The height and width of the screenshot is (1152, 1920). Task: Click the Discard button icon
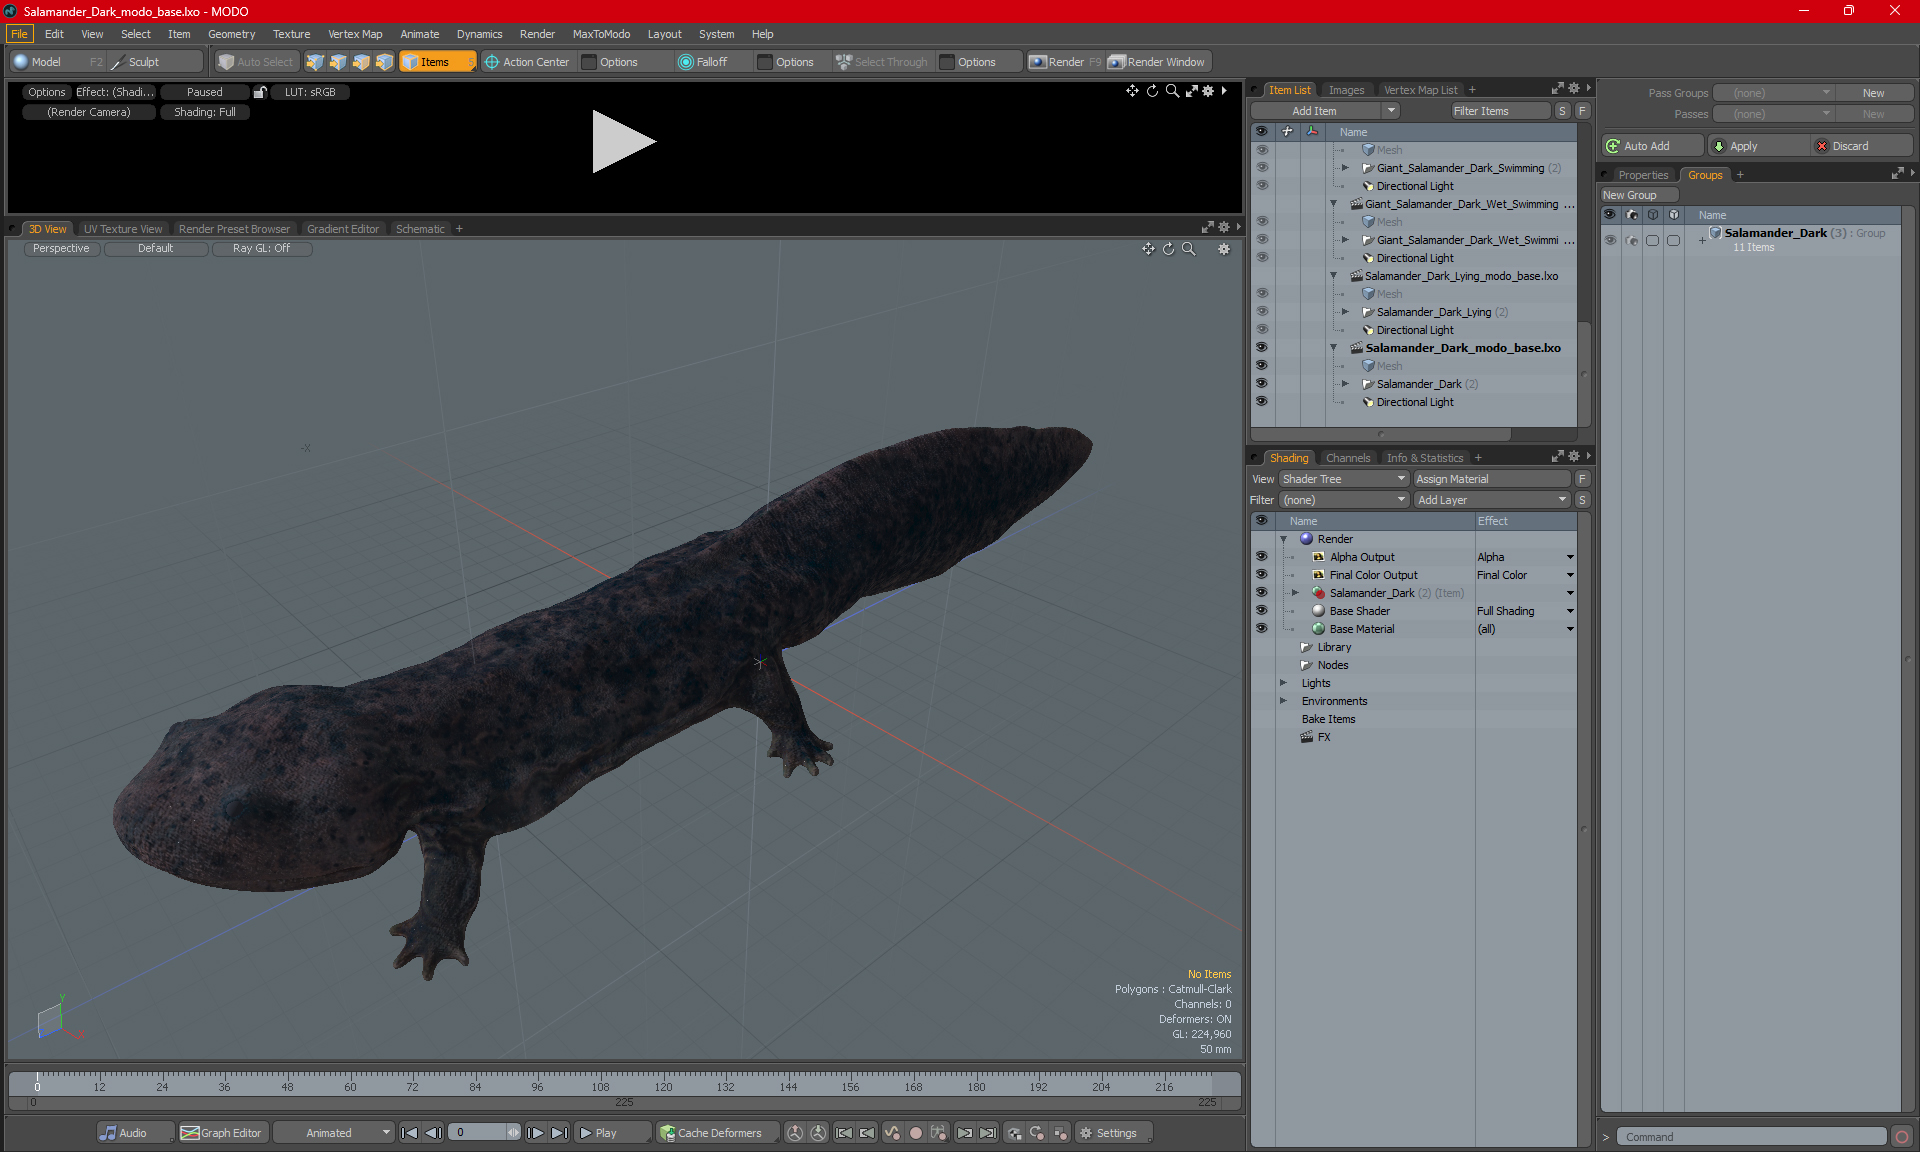(x=1822, y=146)
